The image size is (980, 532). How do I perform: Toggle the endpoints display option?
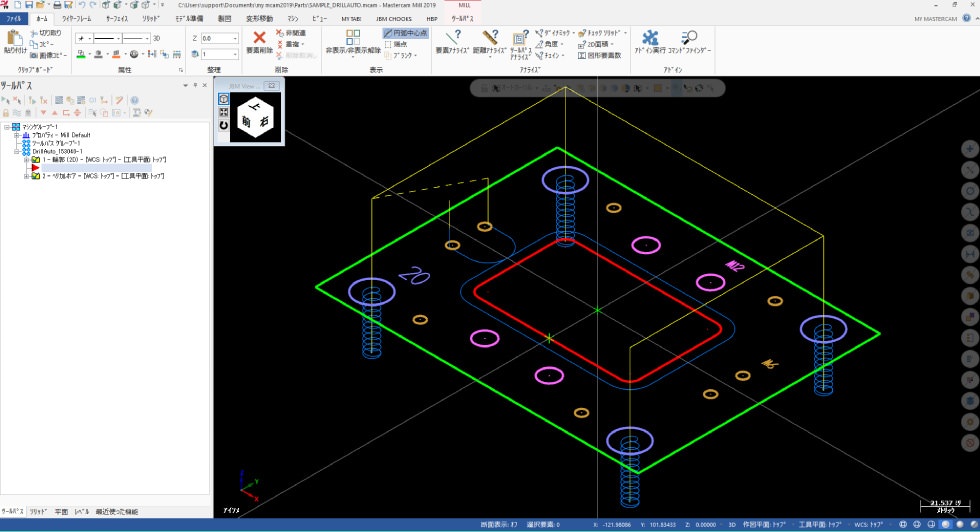click(x=395, y=44)
